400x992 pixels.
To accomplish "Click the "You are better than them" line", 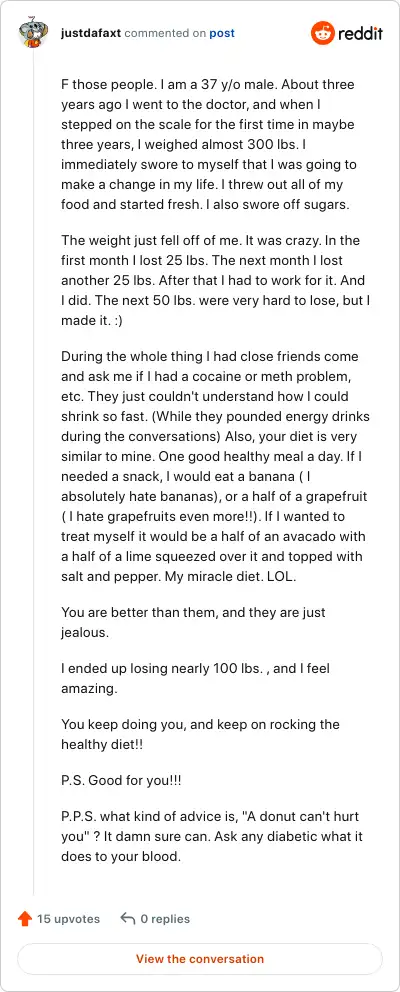I will tap(193, 623).
